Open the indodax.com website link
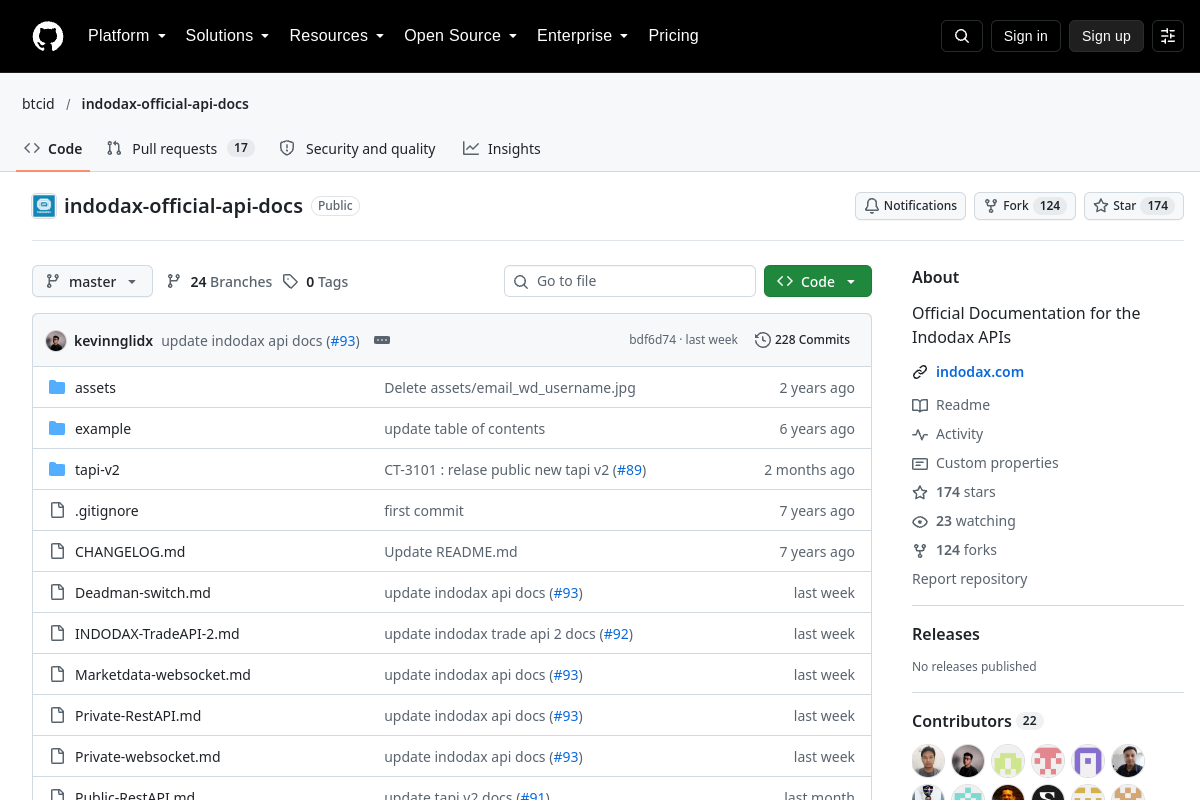The height and width of the screenshot is (800, 1200). pos(980,372)
